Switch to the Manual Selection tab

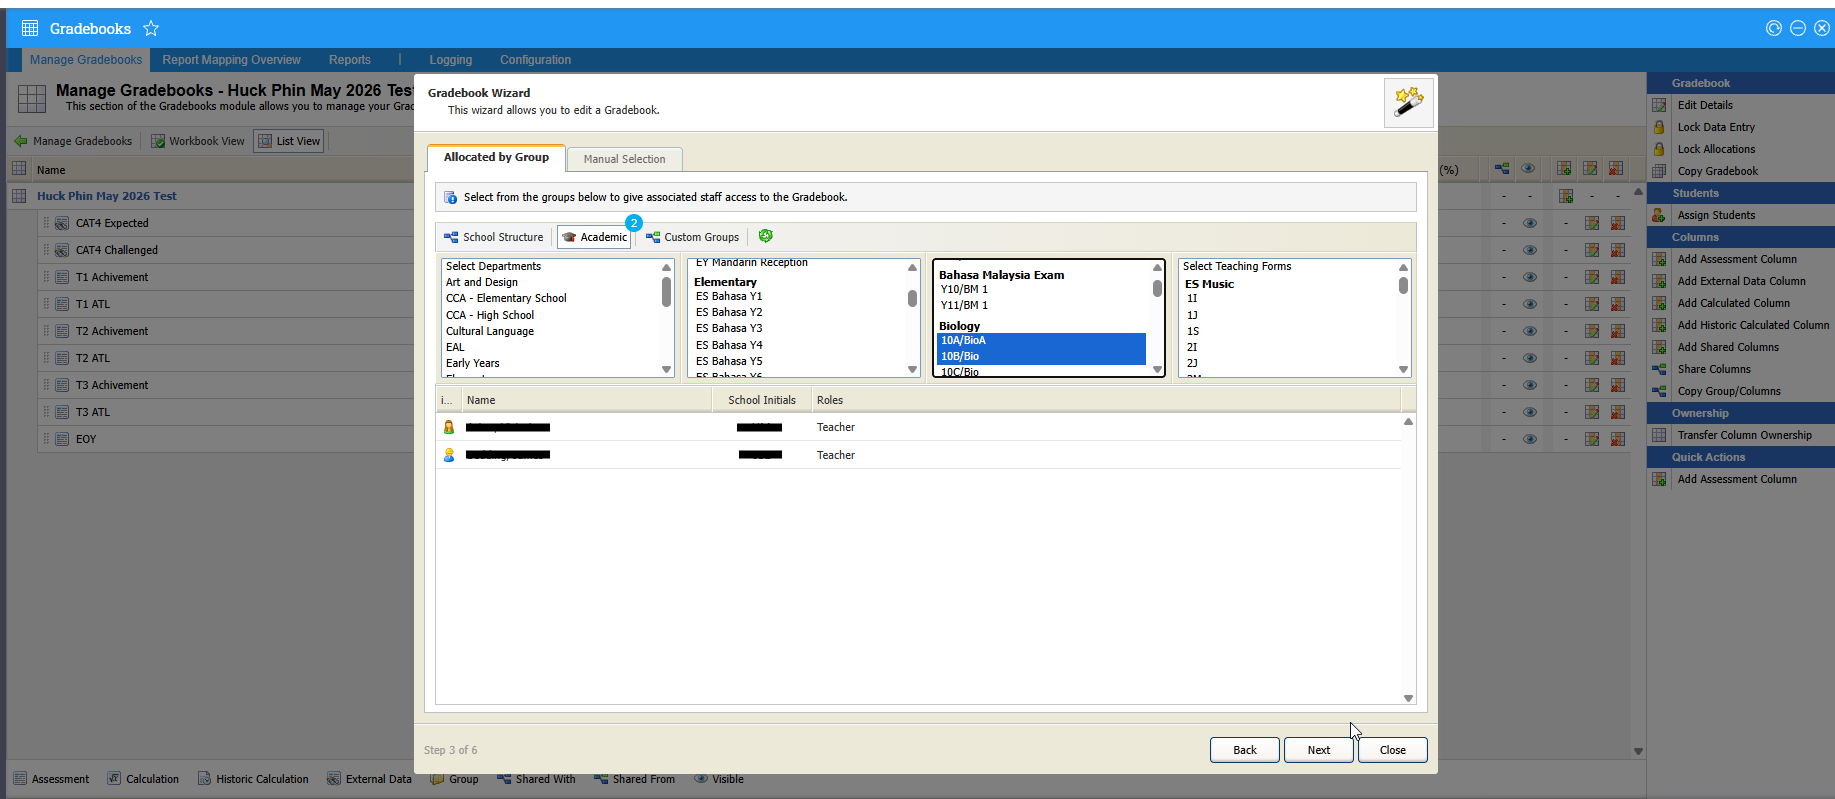(624, 159)
